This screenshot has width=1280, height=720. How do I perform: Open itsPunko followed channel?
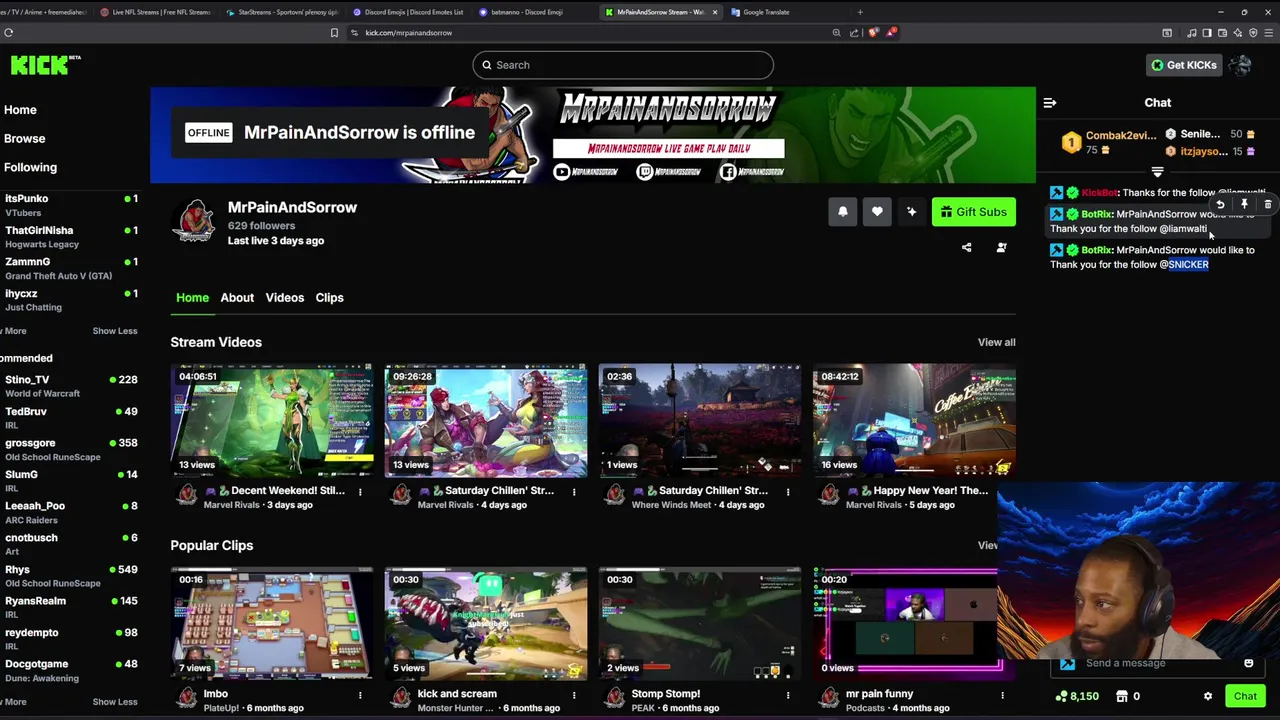[x=70, y=205]
